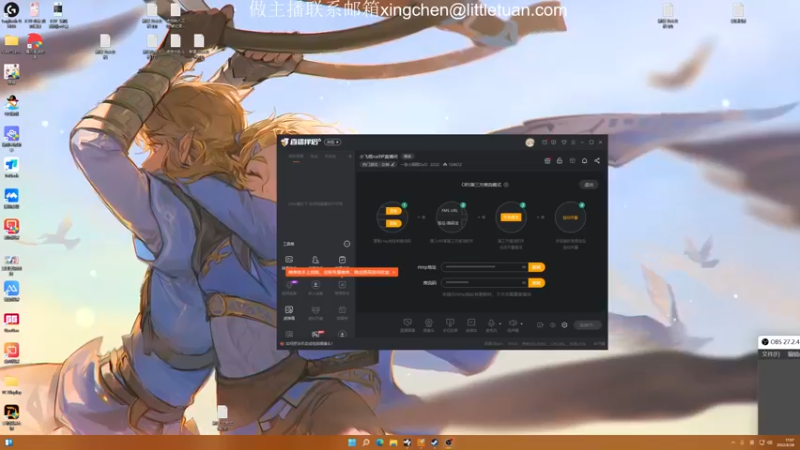The height and width of the screenshot is (450, 800).
Task: Open the mode dropdown pill beside the app logo
Action: tap(333, 142)
